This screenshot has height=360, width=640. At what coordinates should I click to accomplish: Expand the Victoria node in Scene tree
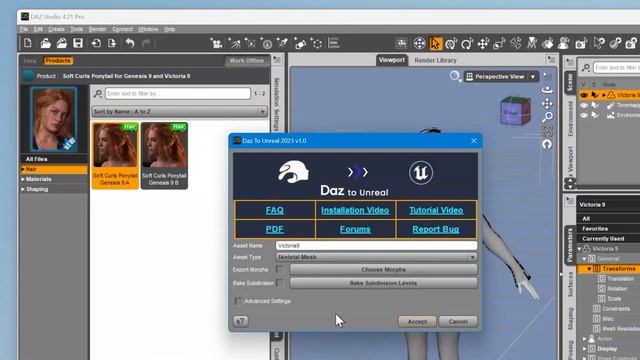tap(604, 95)
